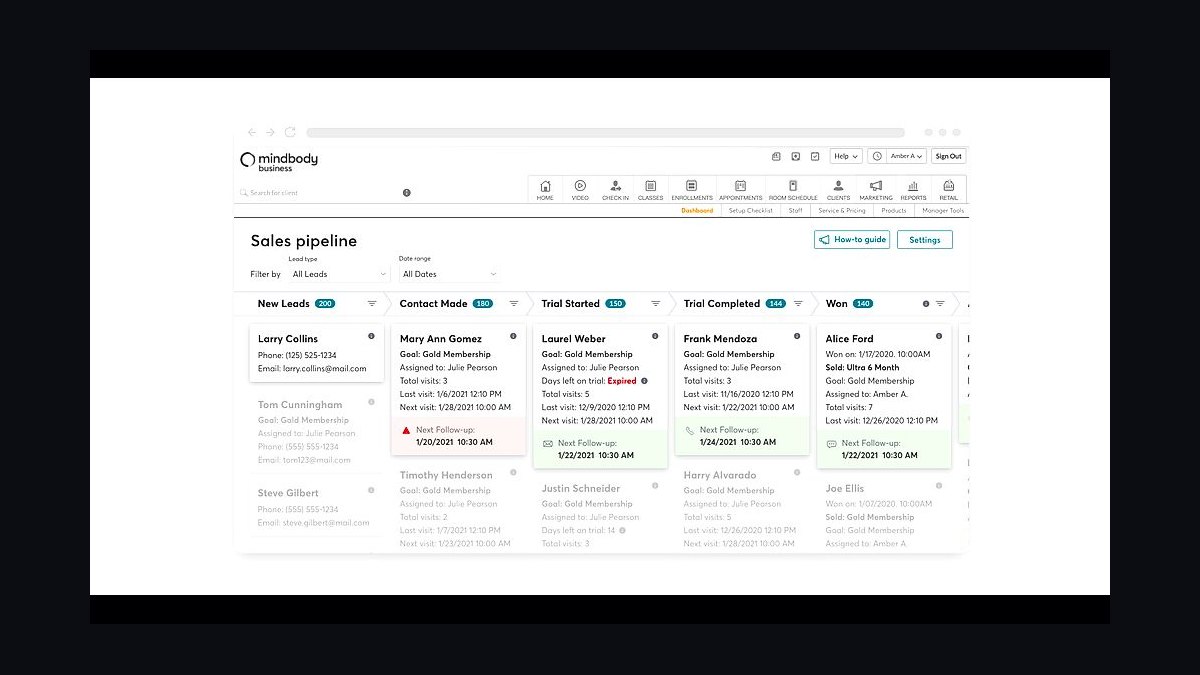This screenshot has width=1200, height=675.
Task: Switch to the Service & Pricing tab
Action: (x=842, y=211)
